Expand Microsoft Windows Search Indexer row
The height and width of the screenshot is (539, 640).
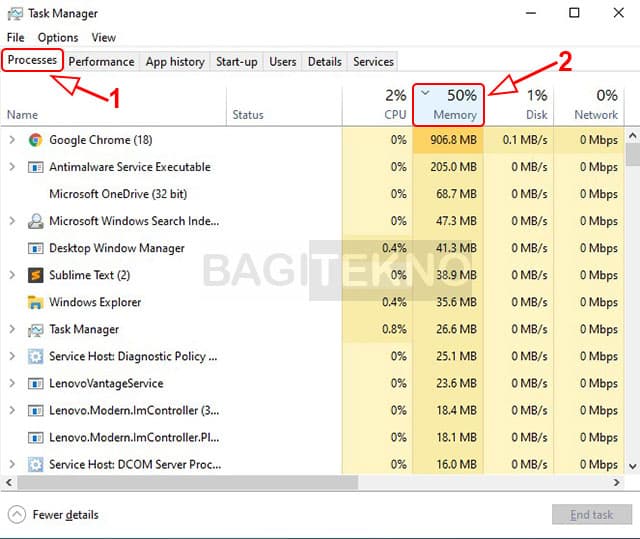click(x=12, y=221)
